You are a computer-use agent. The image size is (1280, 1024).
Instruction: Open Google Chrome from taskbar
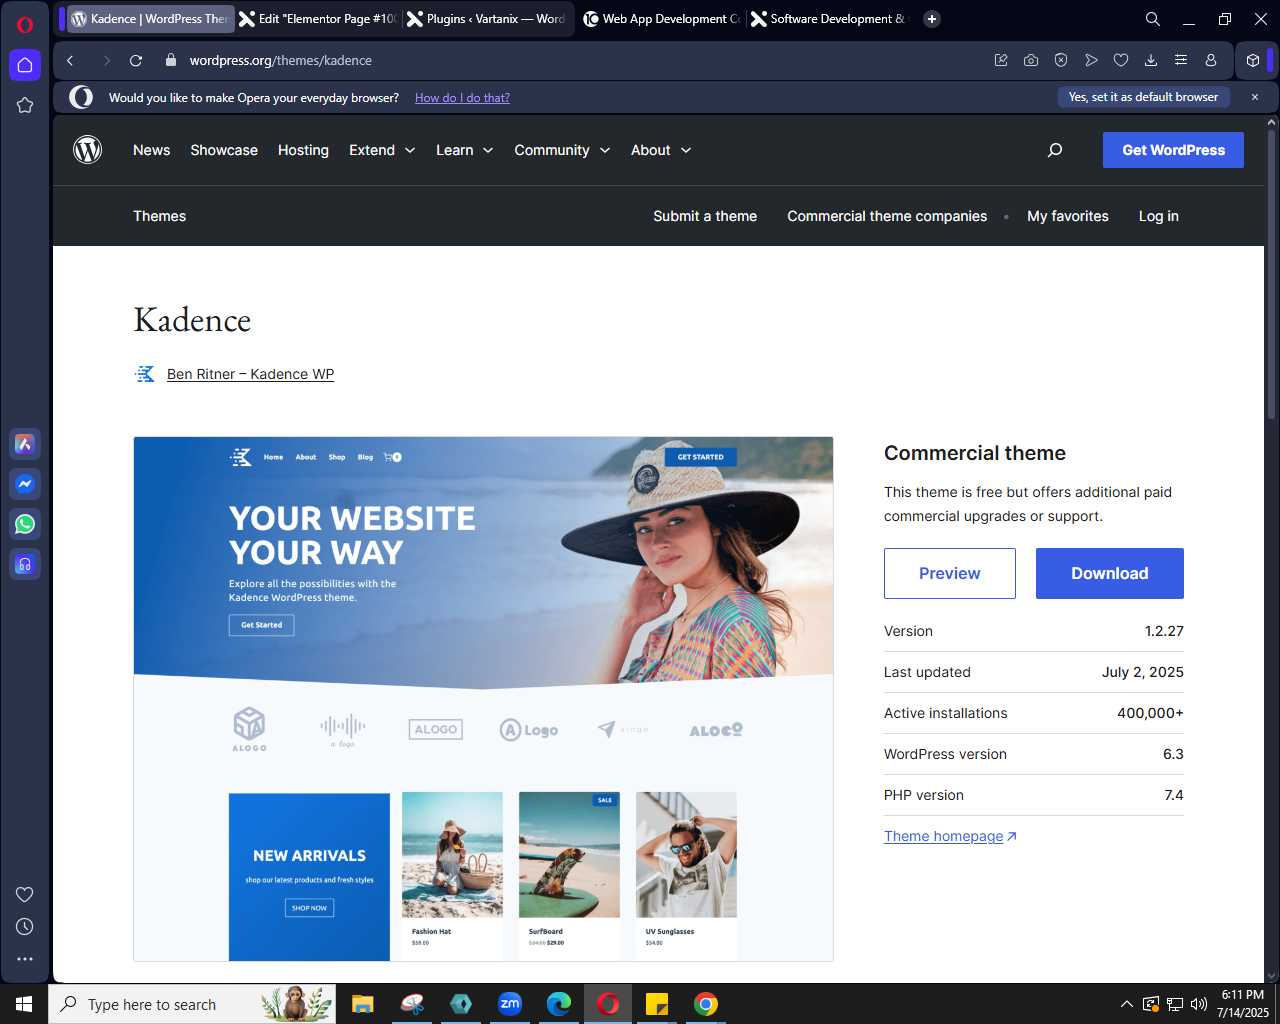pos(706,1004)
